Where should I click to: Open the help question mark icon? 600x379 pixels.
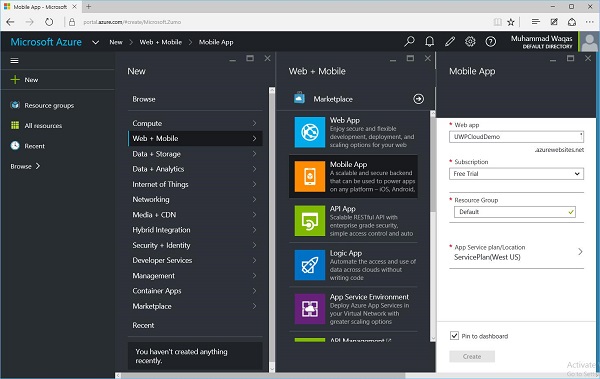click(x=491, y=41)
